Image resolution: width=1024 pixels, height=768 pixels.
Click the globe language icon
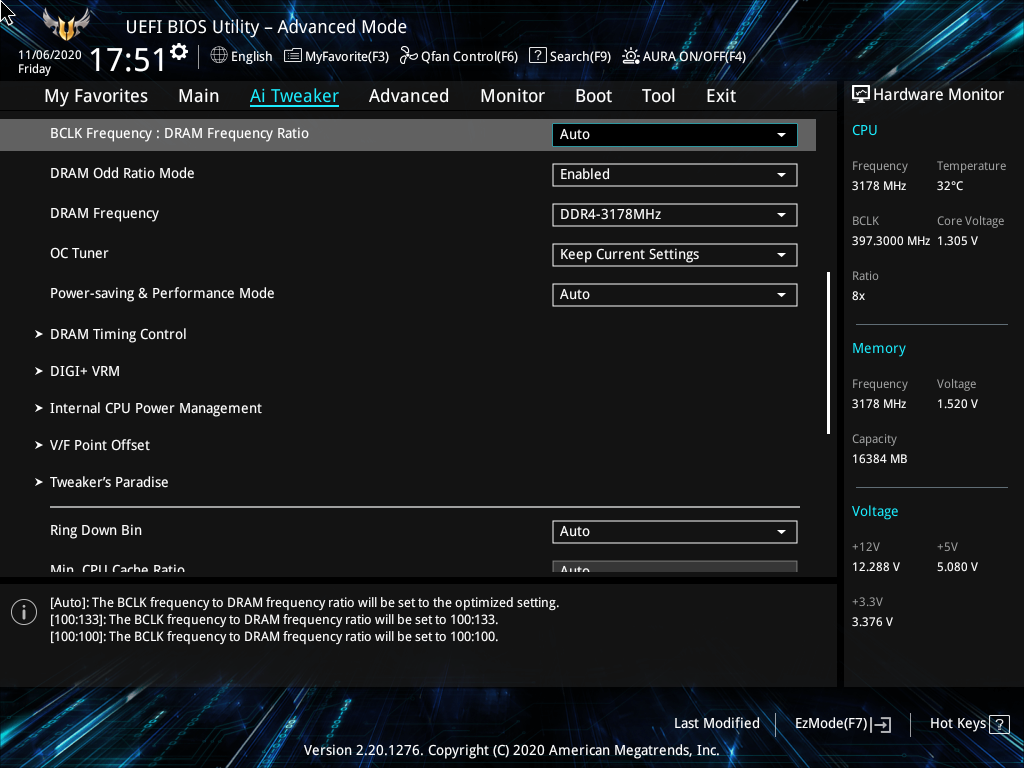(219, 56)
